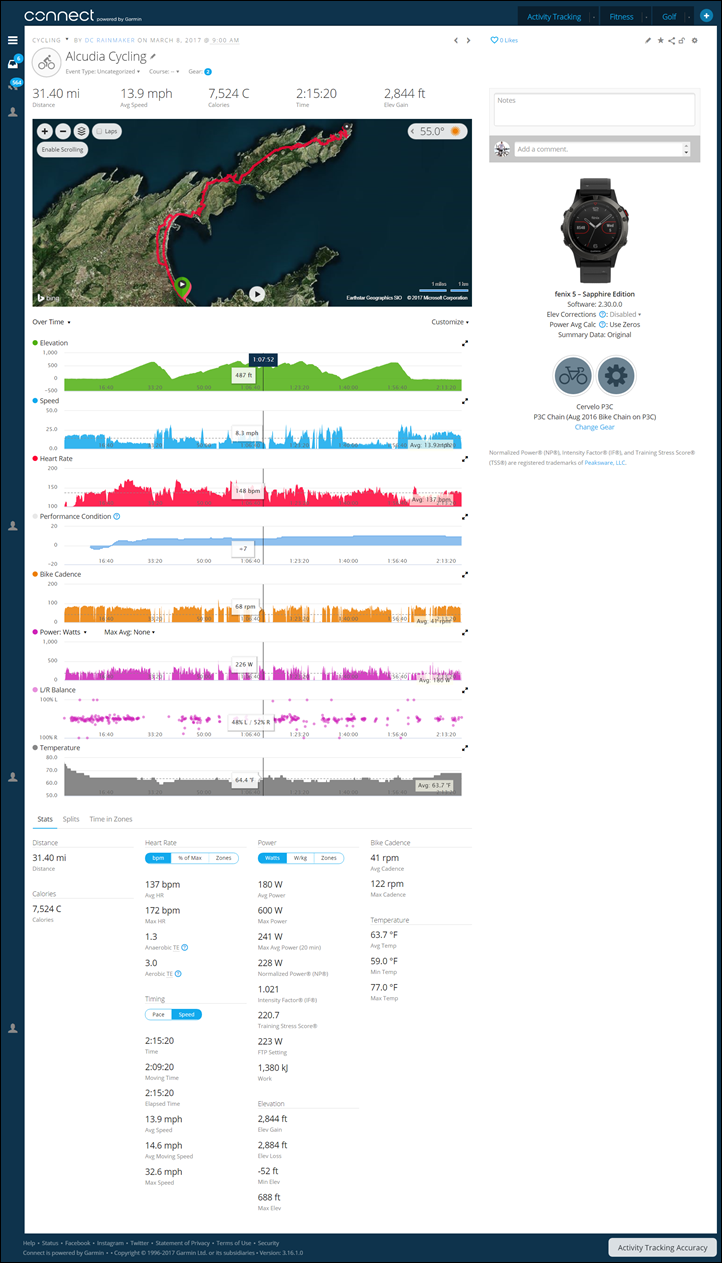Go to the next activity arrow
This screenshot has height=1263, width=722.
[468, 40]
